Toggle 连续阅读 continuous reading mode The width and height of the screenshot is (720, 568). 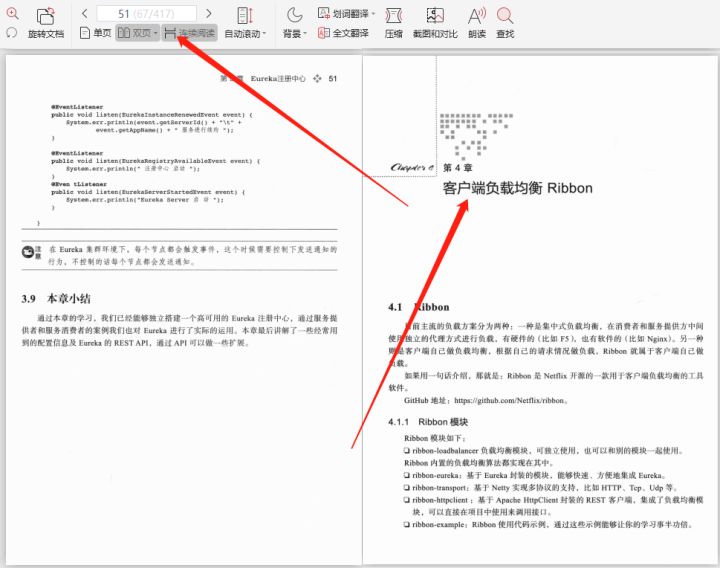189,33
